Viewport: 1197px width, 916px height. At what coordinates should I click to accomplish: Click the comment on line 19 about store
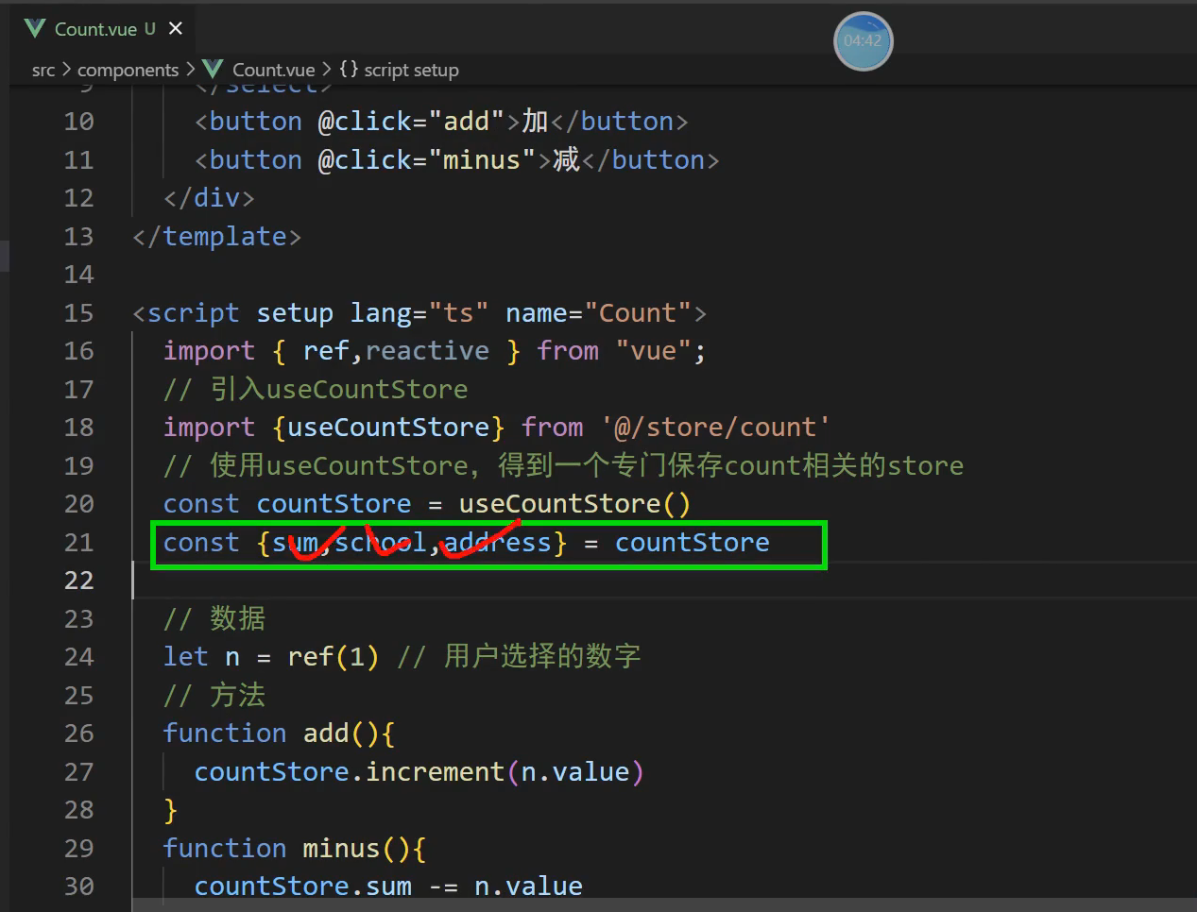pyautogui.click(x=563, y=466)
